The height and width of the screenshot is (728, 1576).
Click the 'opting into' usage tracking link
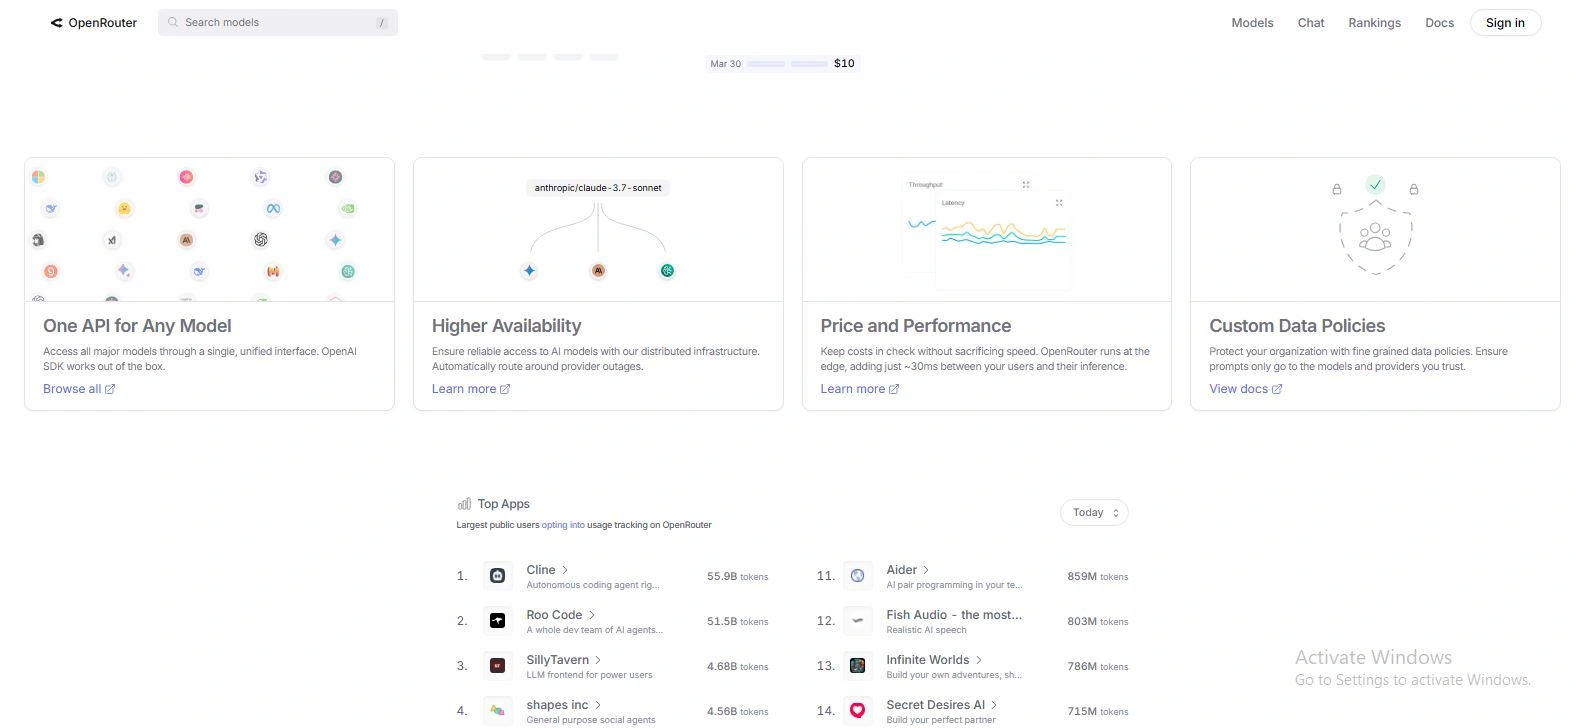click(563, 525)
